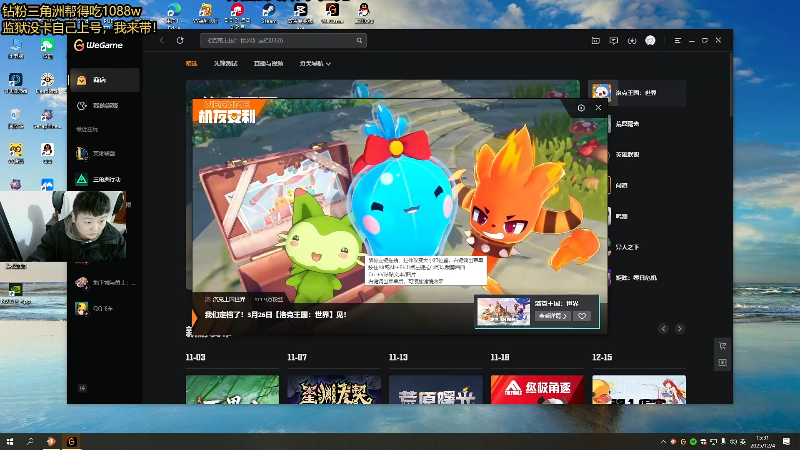Open the Windows Start menu
The width and height of the screenshot is (800, 450).
click(10, 441)
